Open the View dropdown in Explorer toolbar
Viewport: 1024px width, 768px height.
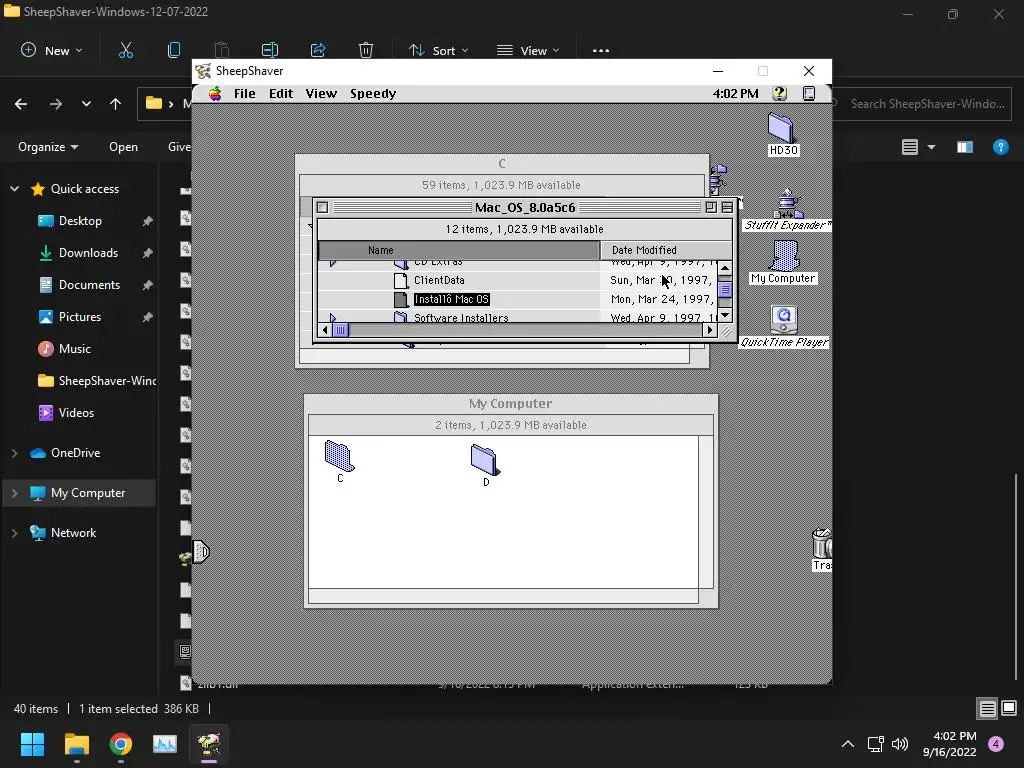coord(528,50)
